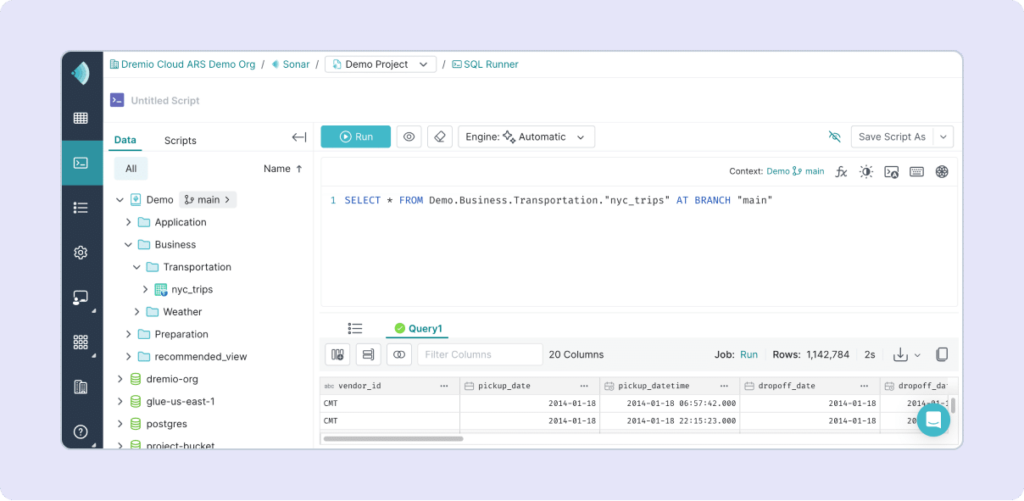Image resolution: width=1024 pixels, height=501 pixels.
Task: Toggle autocomplete terminal icon in editor
Action: (891, 172)
